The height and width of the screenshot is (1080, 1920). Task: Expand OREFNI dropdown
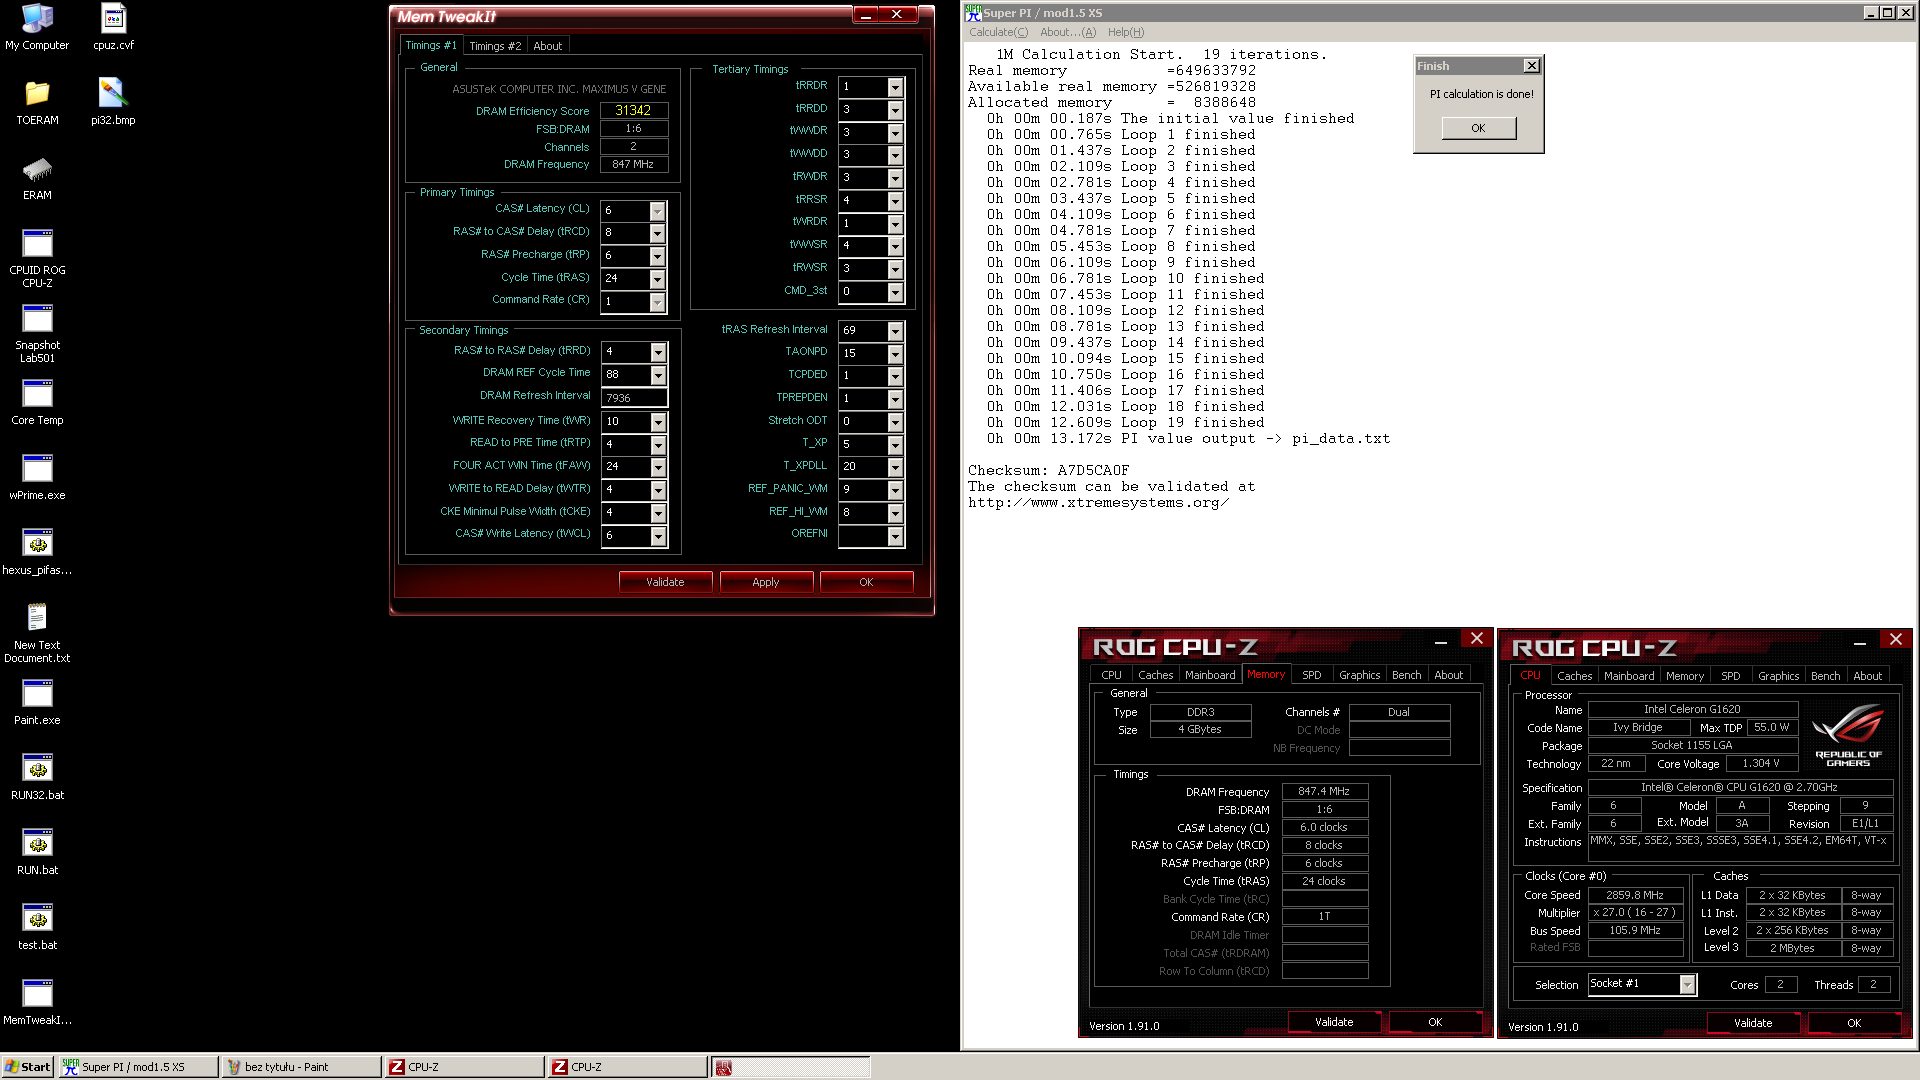pos(895,536)
